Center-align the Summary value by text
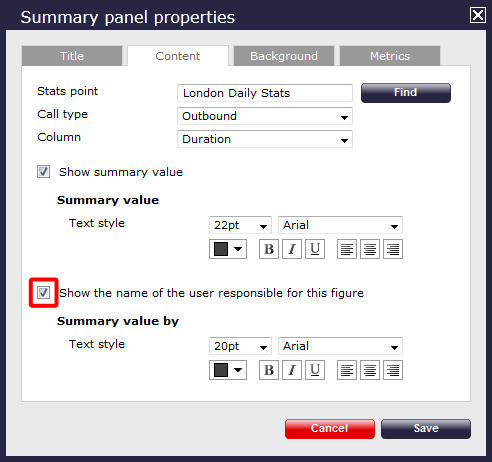 tap(370, 370)
